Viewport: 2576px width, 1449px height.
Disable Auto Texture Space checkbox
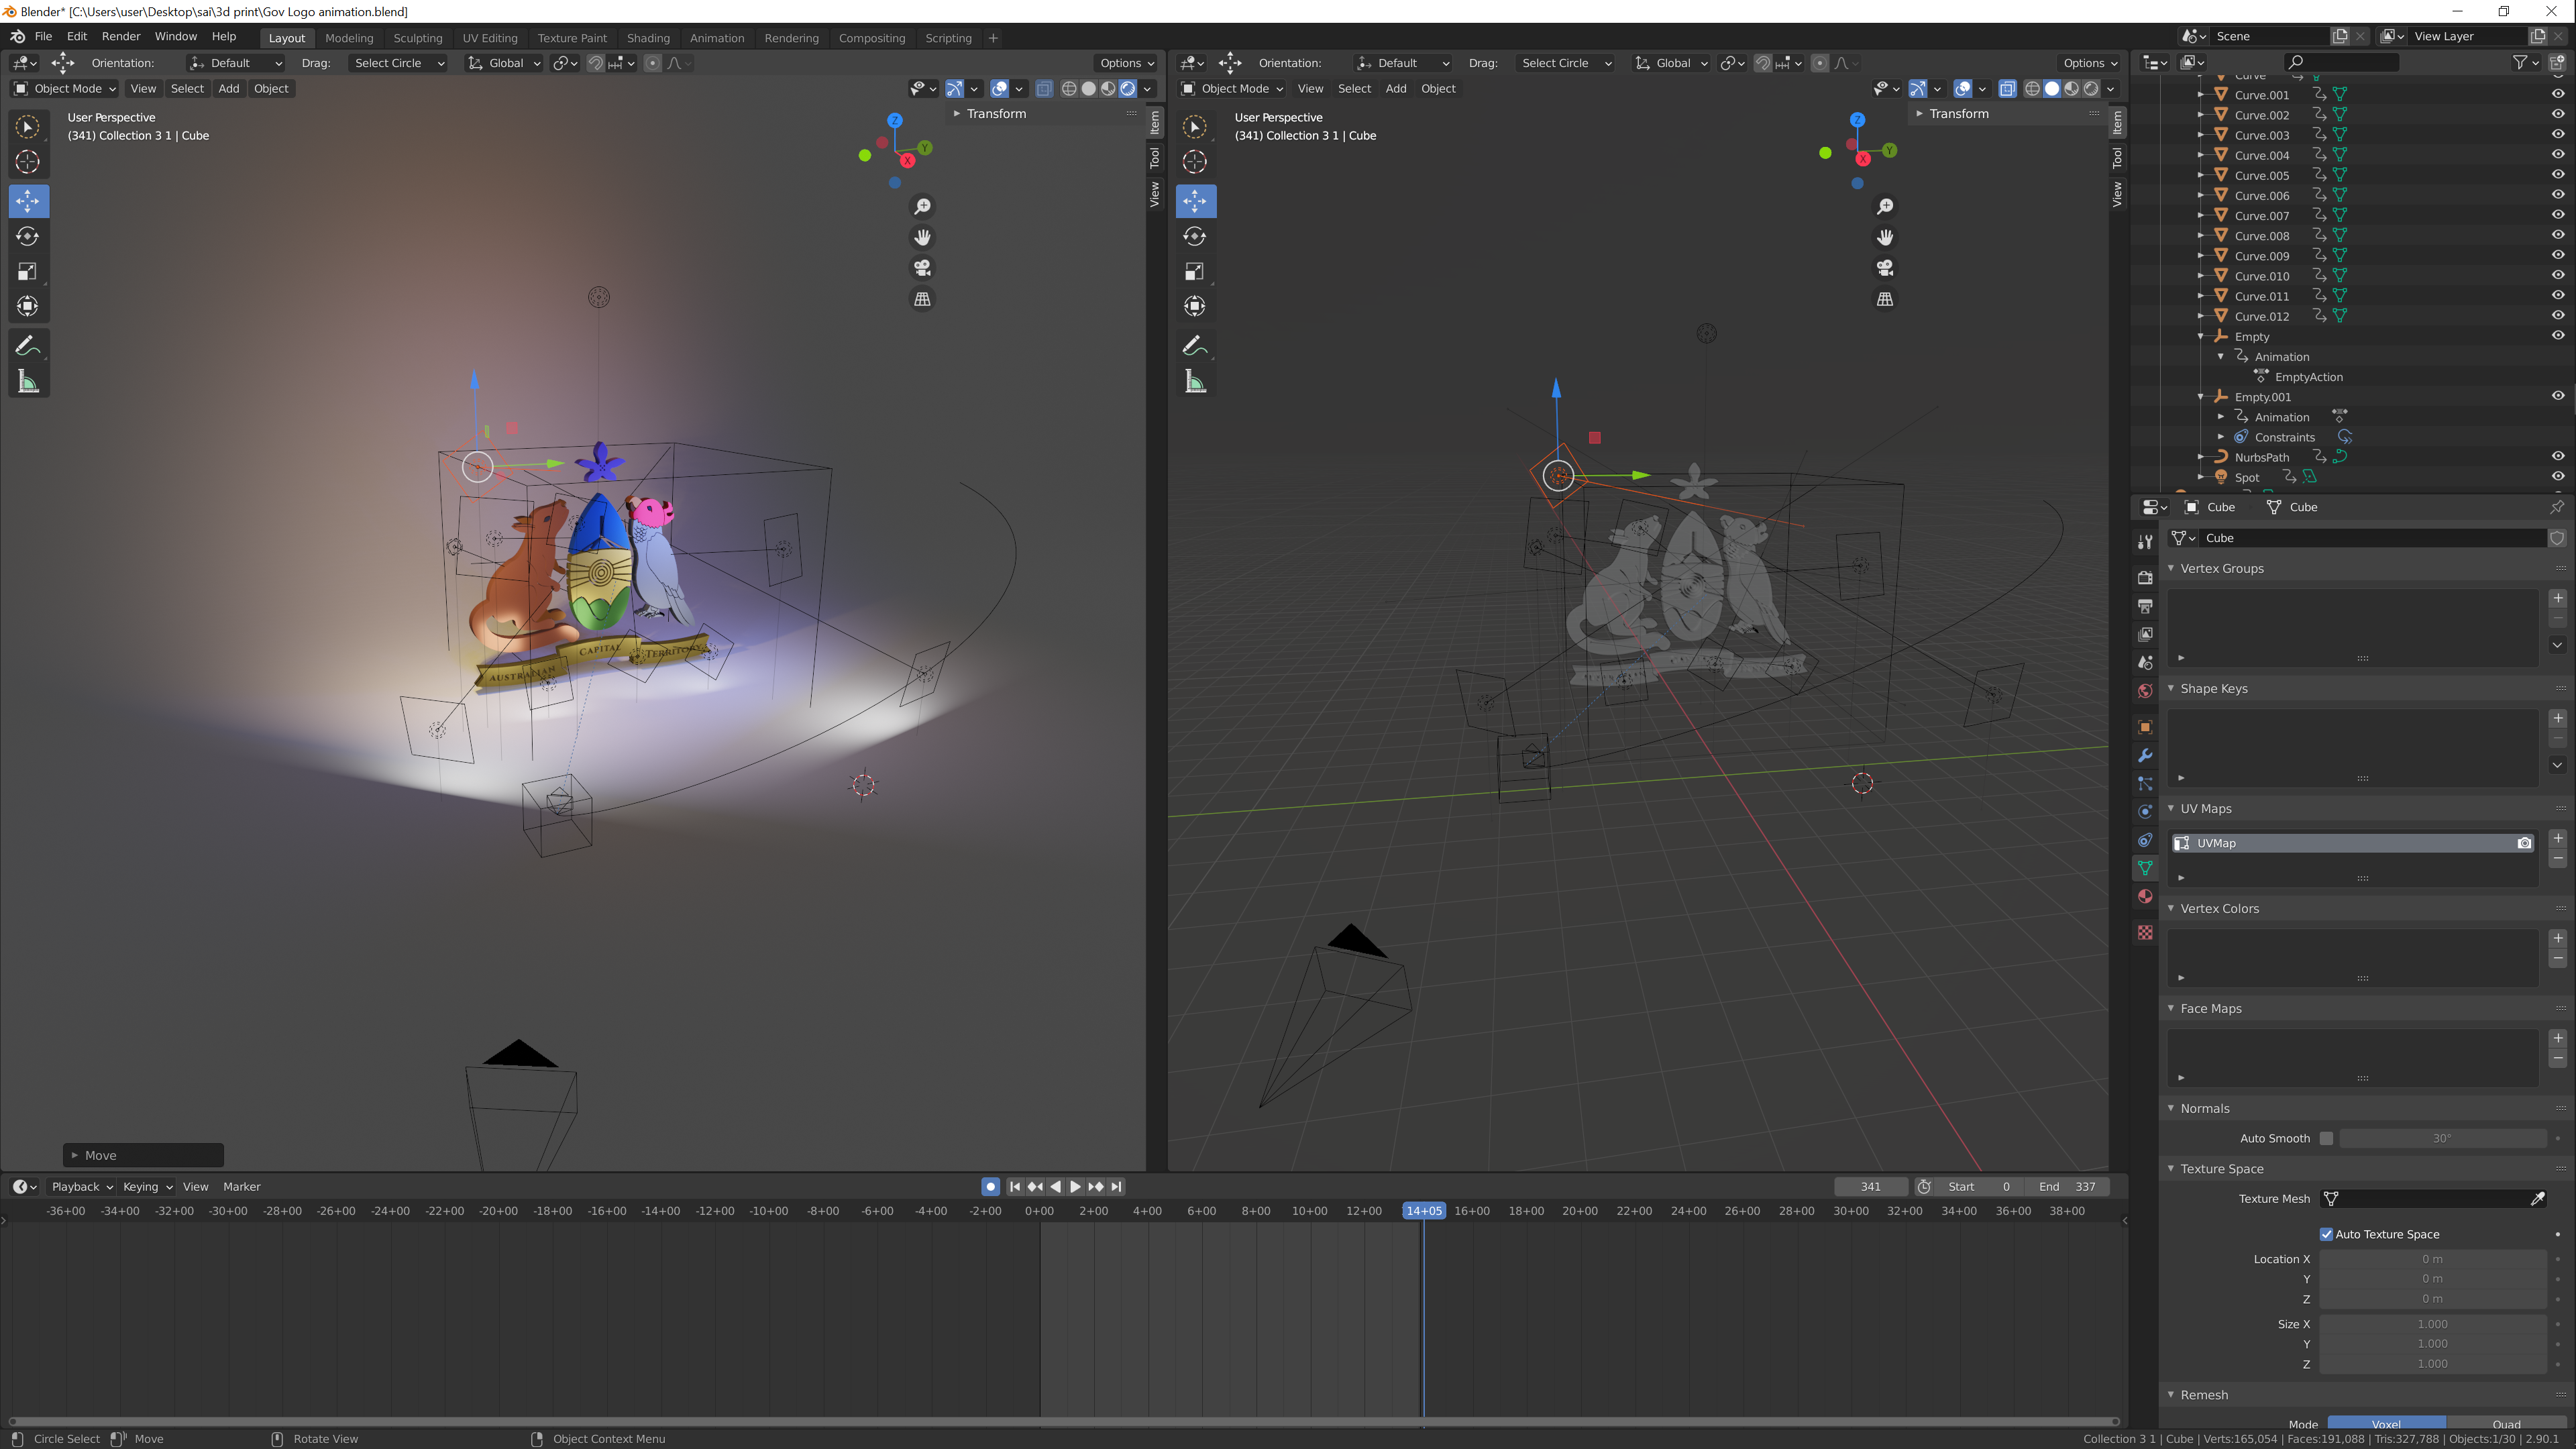pyautogui.click(x=2326, y=1234)
